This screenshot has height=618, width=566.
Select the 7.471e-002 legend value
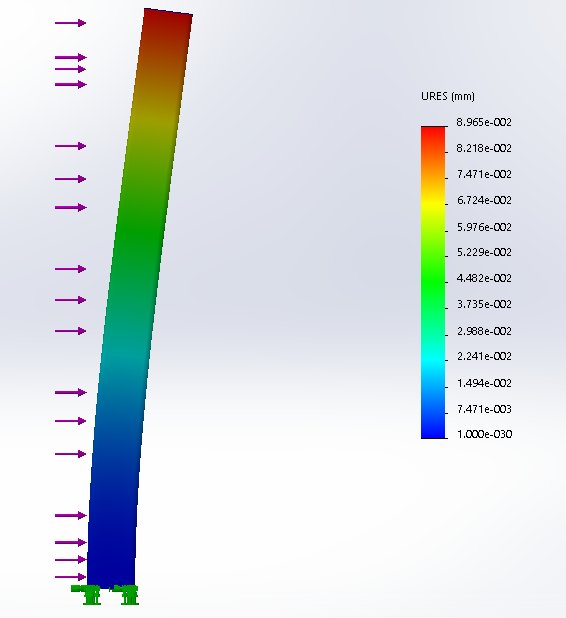(x=484, y=174)
